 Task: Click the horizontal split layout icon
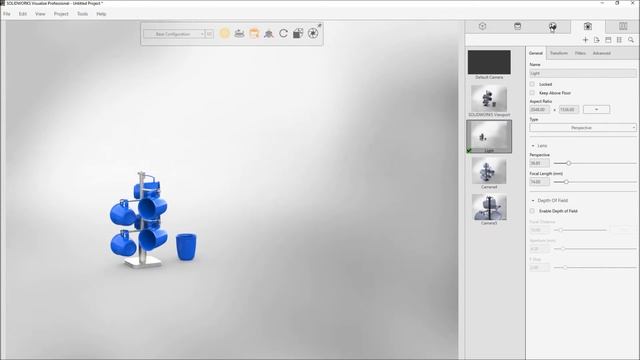pyautogui.click(x=608, y=40)
